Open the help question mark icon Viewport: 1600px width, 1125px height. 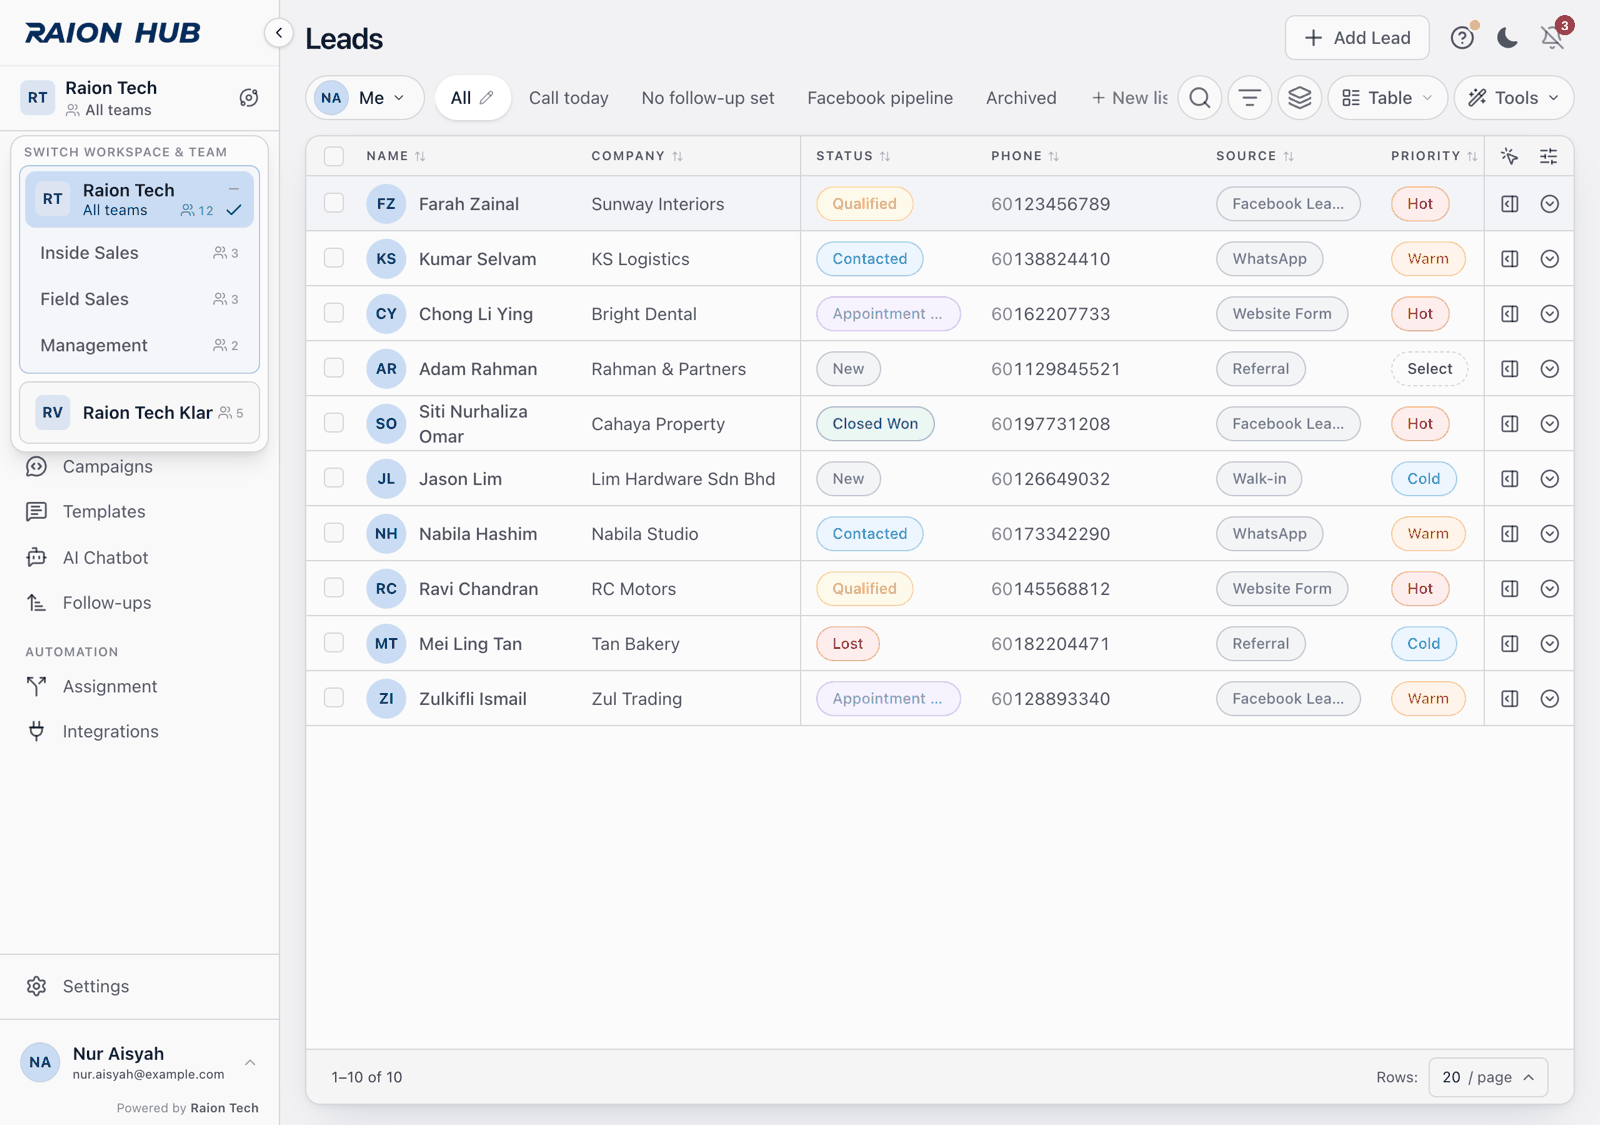click(x=1462, y=38)
